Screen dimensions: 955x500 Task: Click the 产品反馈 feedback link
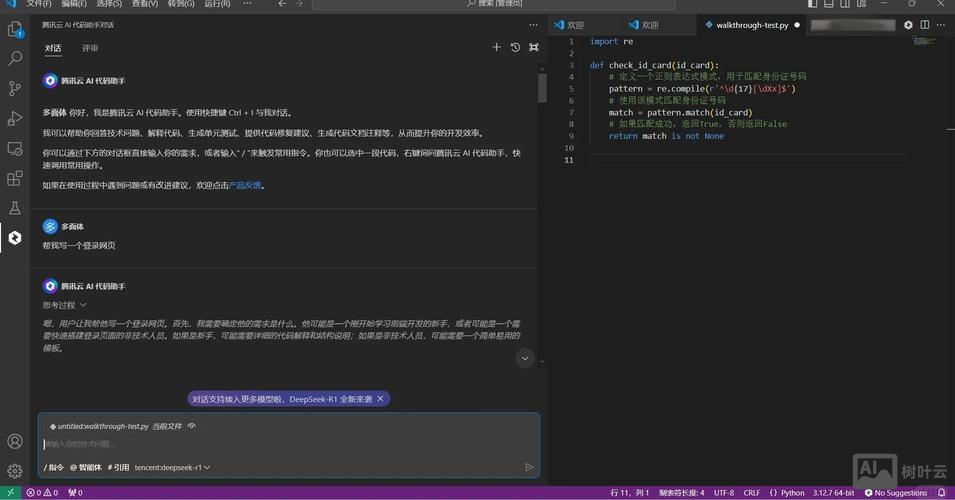click(x=245, y=185)
